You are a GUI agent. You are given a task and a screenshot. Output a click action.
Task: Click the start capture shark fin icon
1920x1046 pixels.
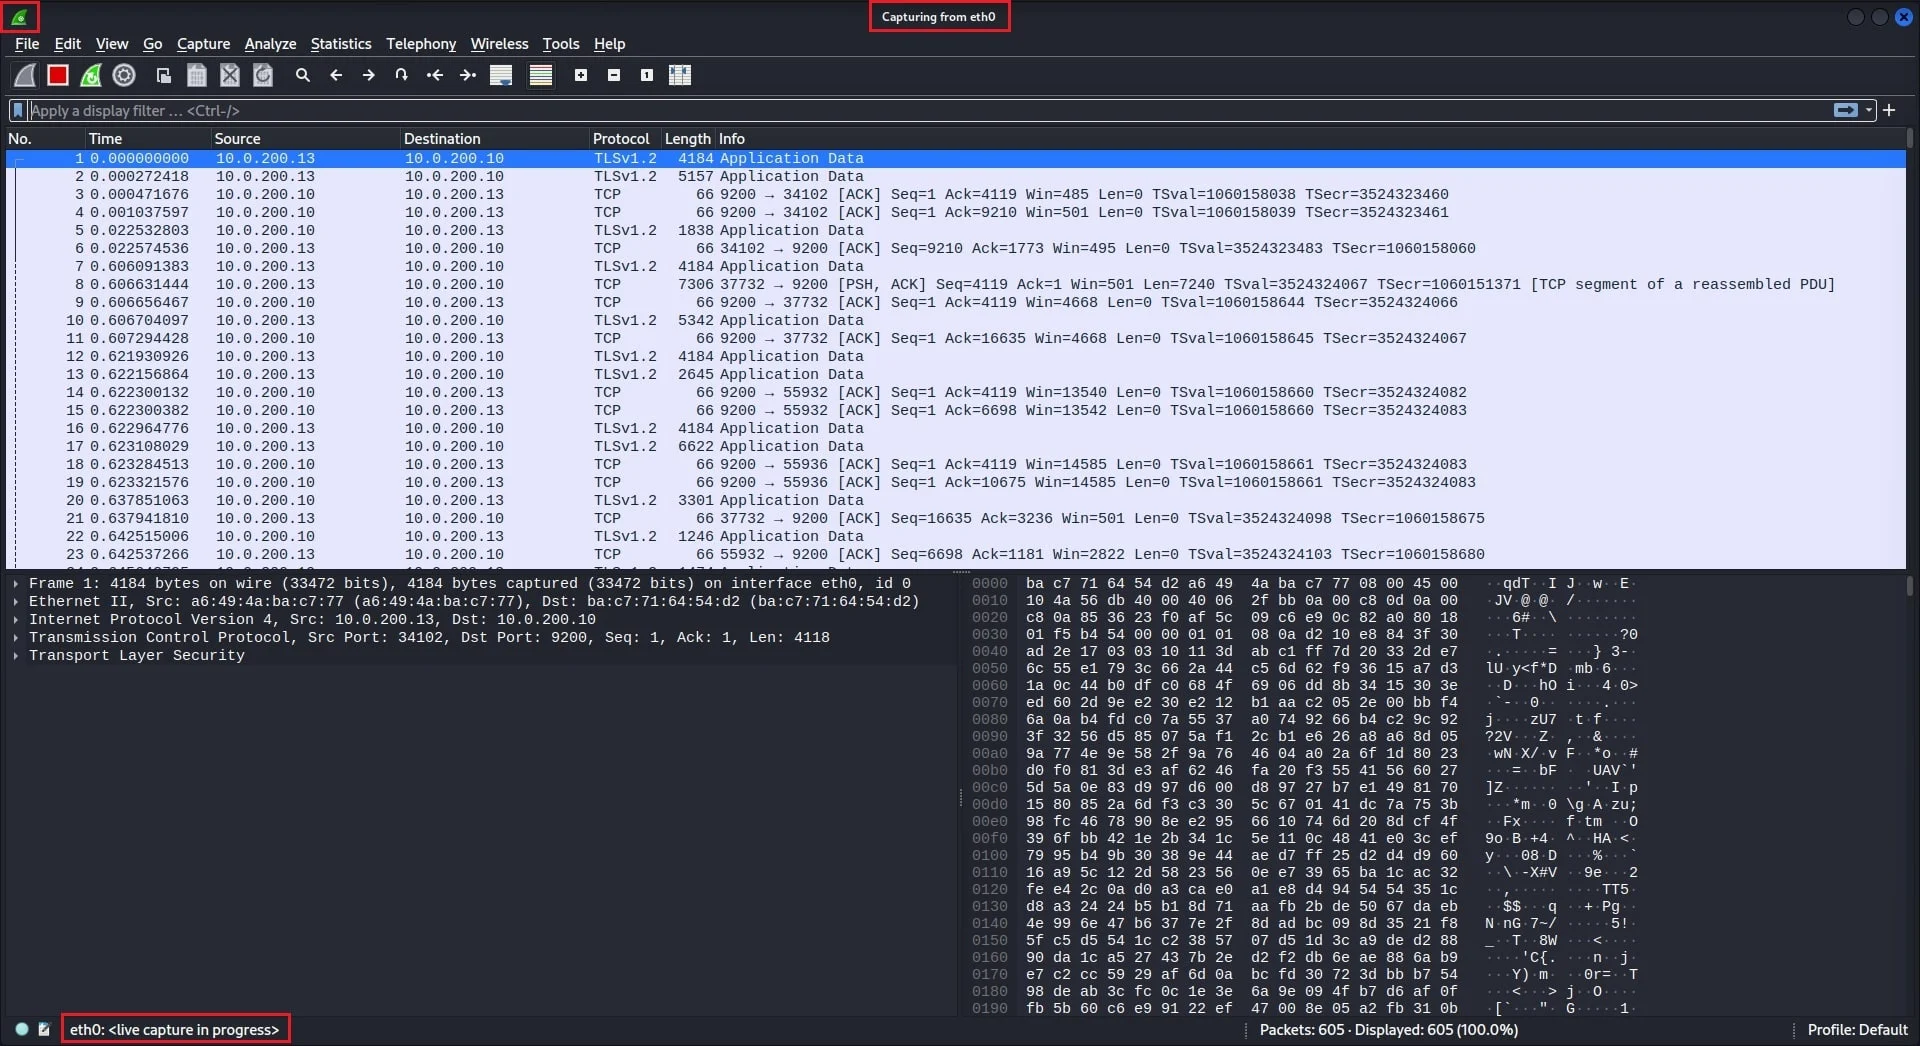tap(25, 75)
